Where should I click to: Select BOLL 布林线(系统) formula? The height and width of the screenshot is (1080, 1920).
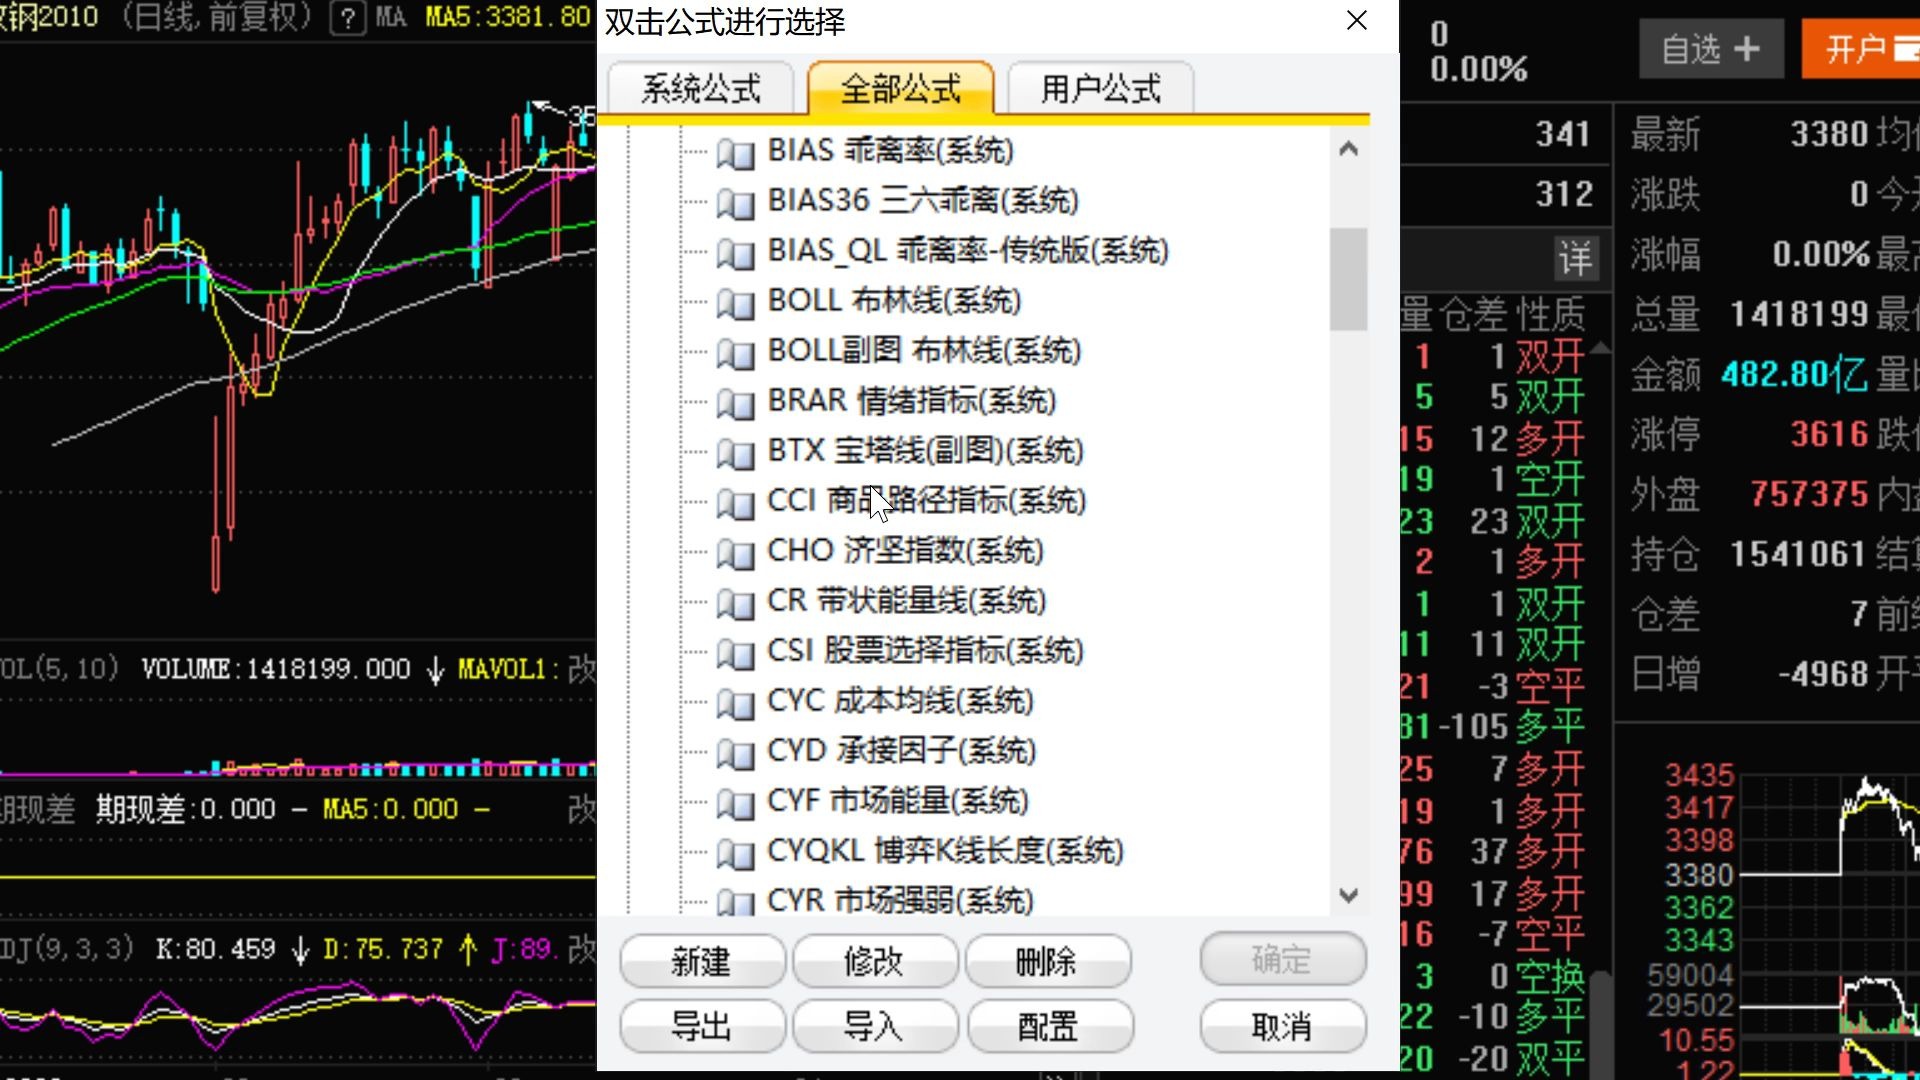click(894, 301)
